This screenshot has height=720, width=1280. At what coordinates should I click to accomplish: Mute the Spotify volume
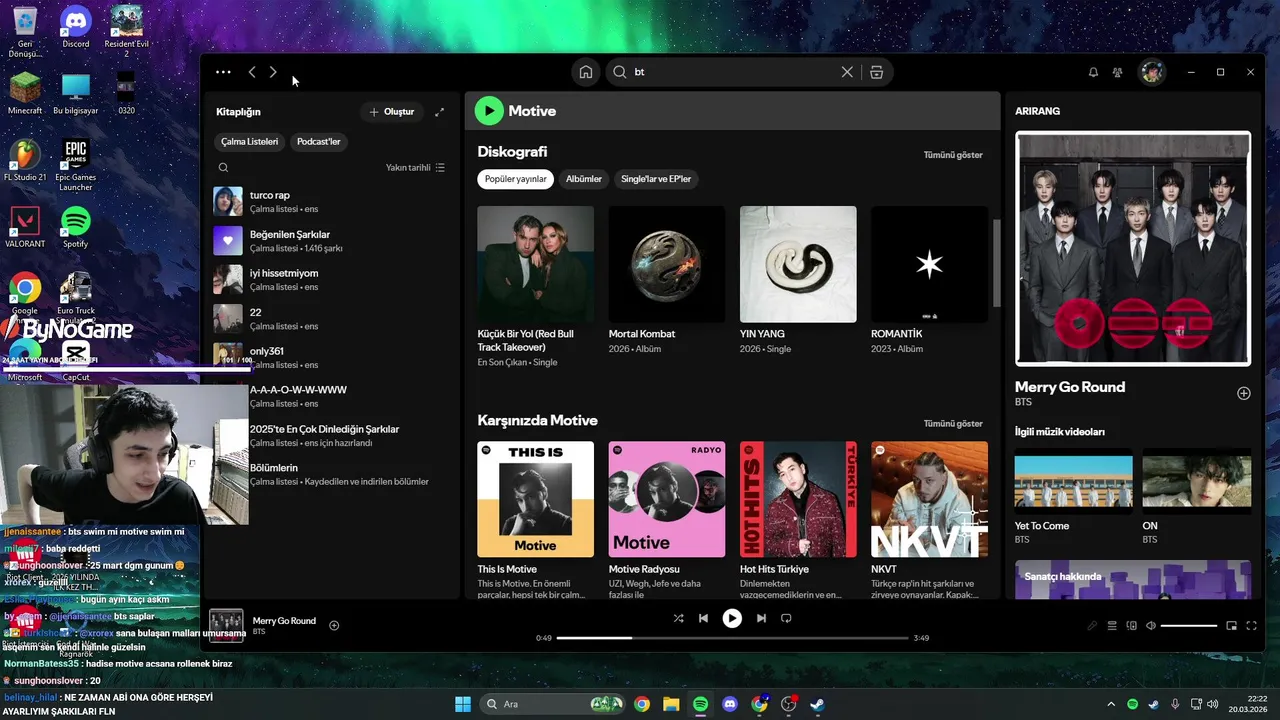(x=1151, y=626)
